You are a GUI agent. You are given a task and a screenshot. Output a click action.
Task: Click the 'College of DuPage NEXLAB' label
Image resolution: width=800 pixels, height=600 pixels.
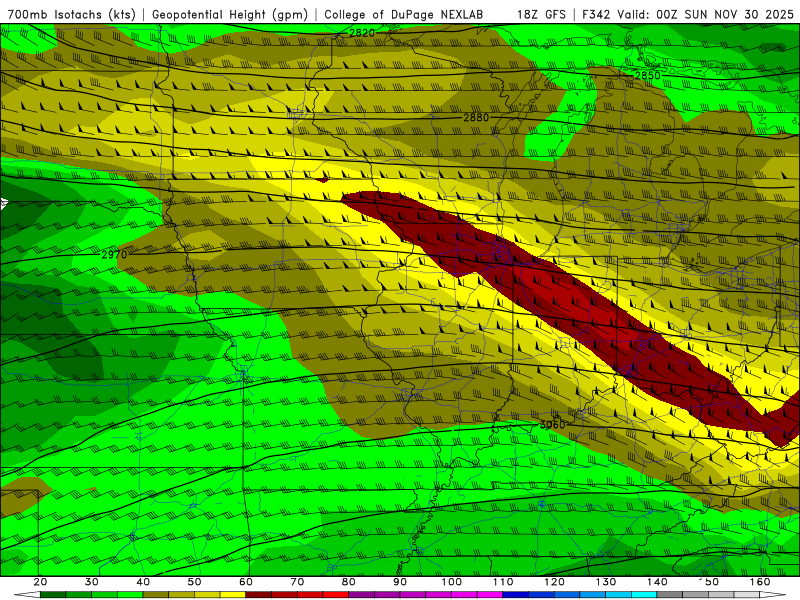coord(404,15)
